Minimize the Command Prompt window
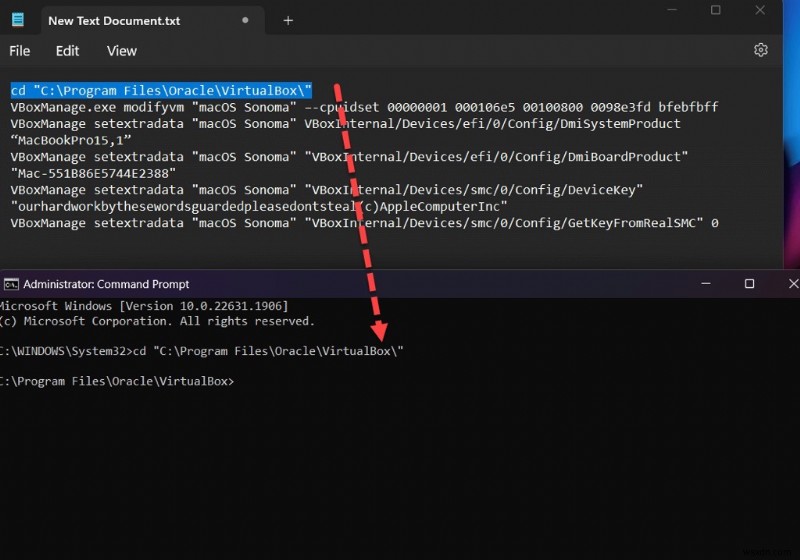The image size is (800, 560). pyautogui.click(x=706, y=284)
